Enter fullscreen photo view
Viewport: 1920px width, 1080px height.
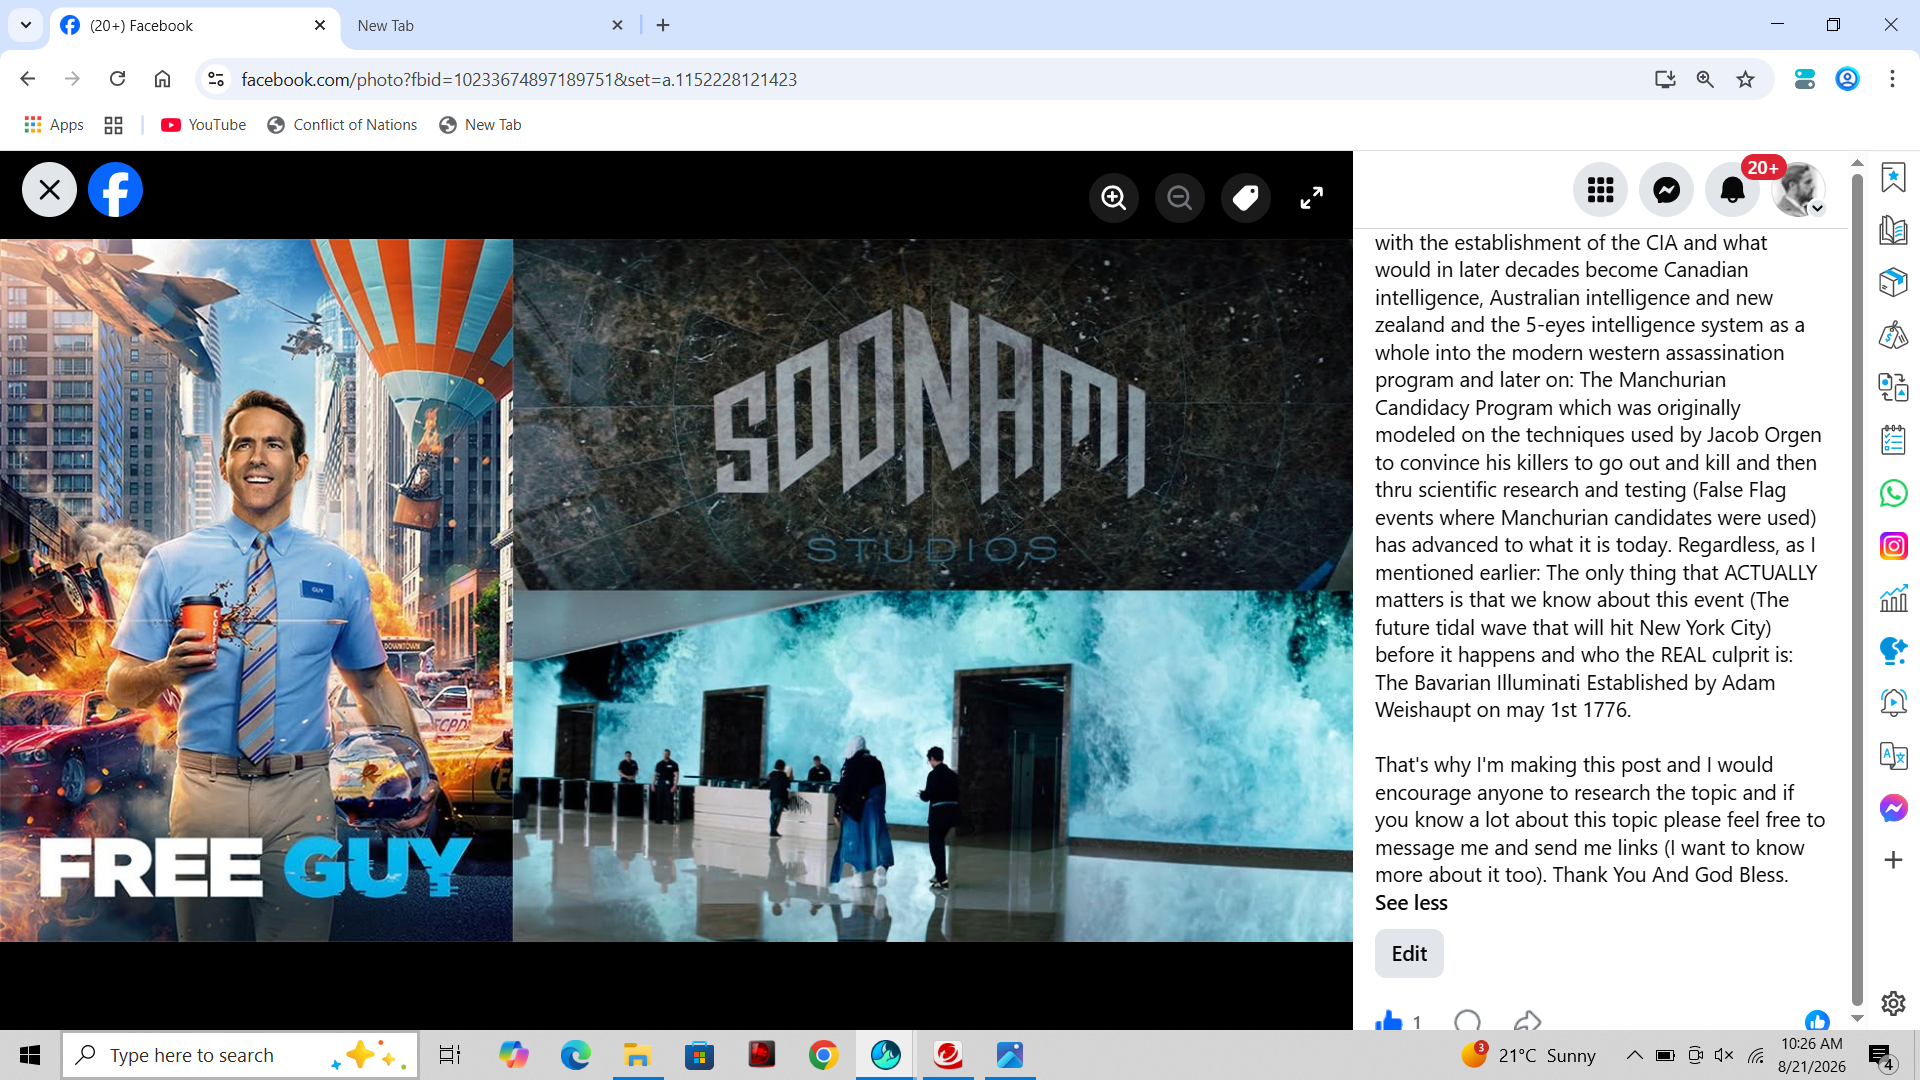coord(1311,198)
